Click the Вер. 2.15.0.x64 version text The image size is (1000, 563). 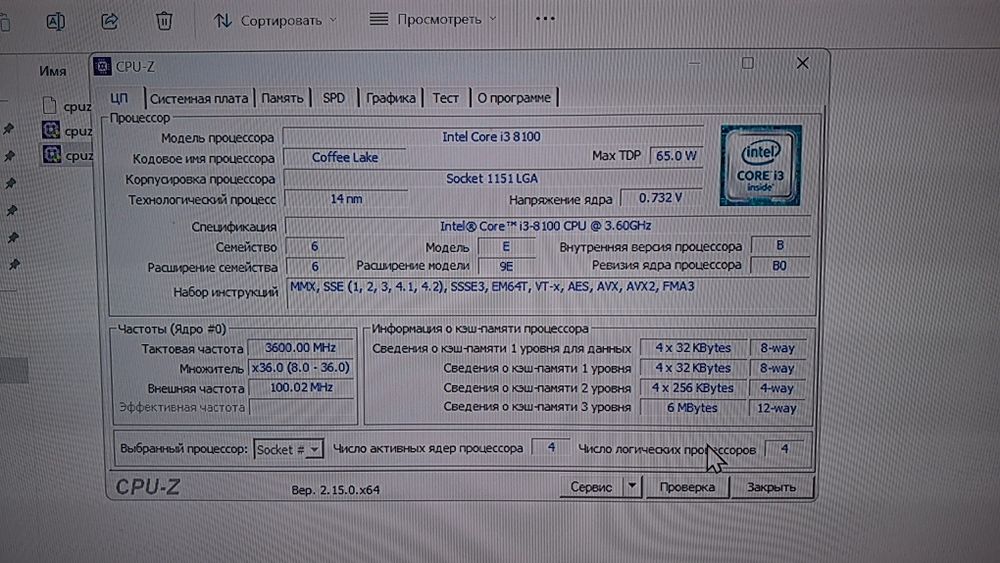click(x=335, y=490)
